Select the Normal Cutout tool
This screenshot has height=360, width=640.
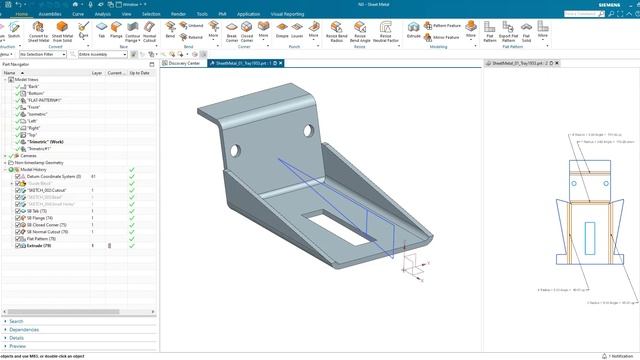pyautogui.click(x=149, y=32)
